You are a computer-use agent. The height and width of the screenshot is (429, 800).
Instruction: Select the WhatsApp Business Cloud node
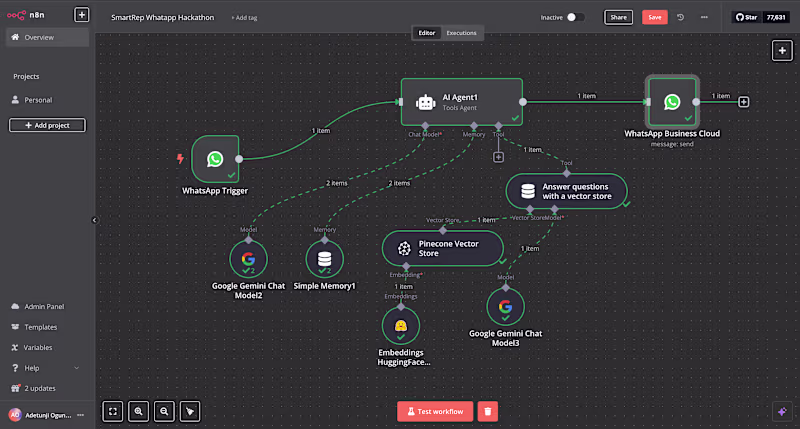(x=672, y=102)
